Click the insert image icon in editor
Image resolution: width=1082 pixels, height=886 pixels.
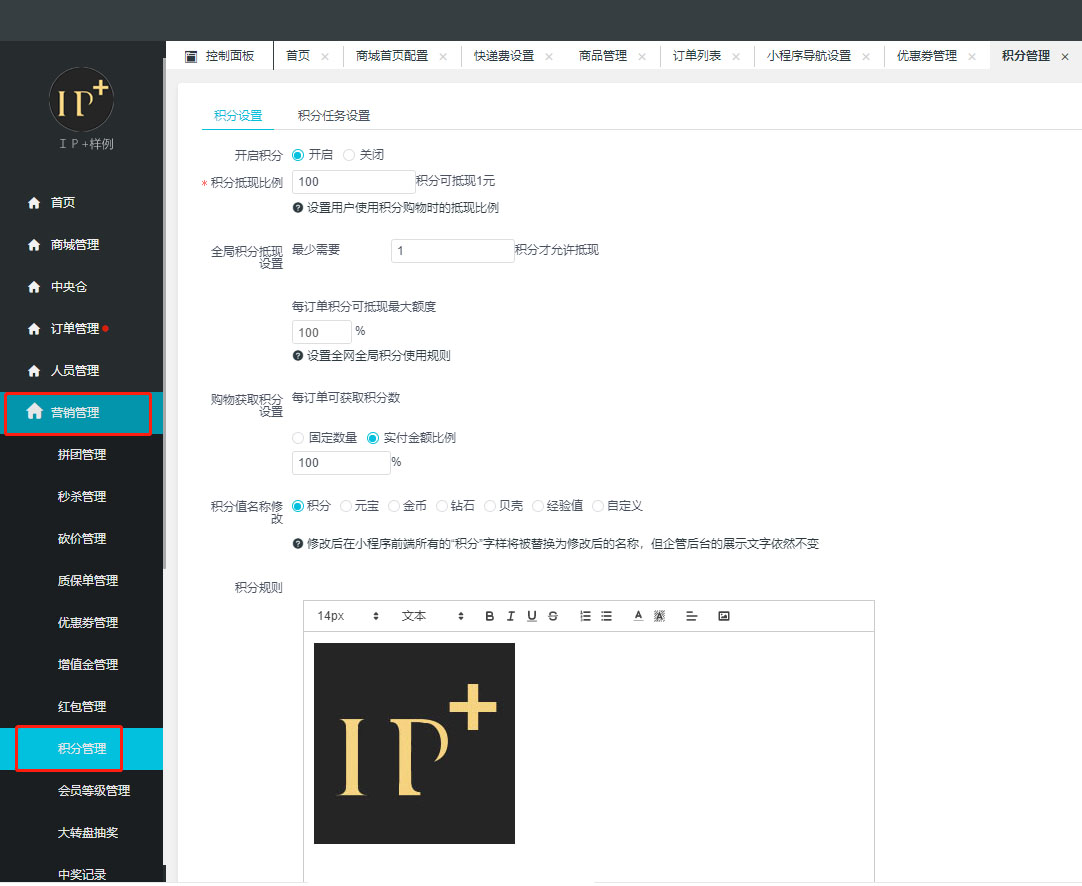coord(724,616)
